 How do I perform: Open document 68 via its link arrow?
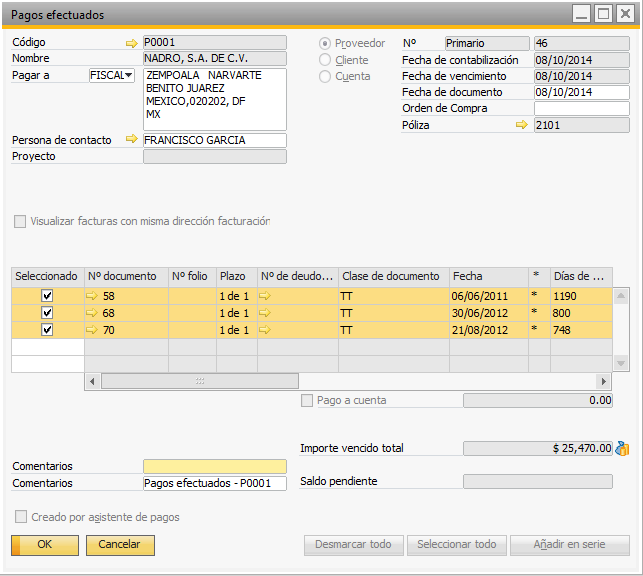[92, 313]
